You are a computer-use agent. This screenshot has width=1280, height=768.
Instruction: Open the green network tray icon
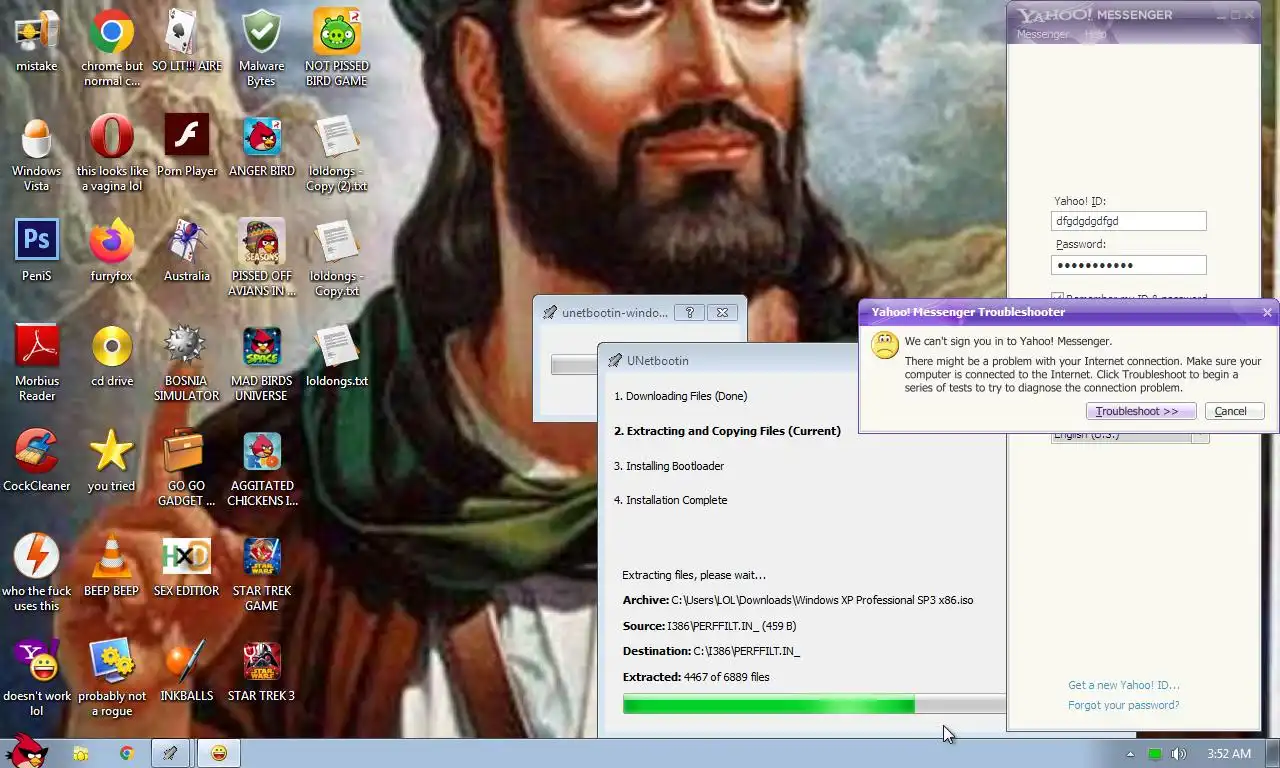[x=1155, y=754]
